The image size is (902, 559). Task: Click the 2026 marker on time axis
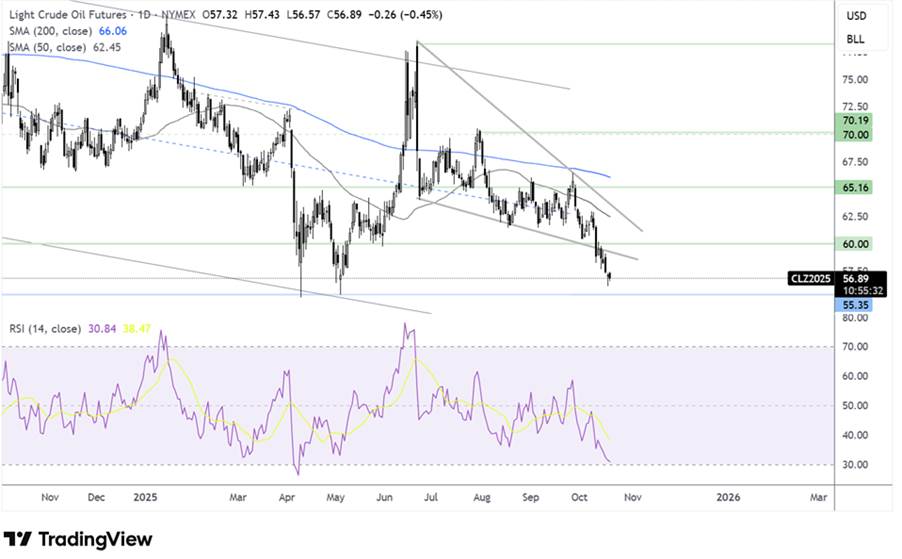tap(728, 497)
